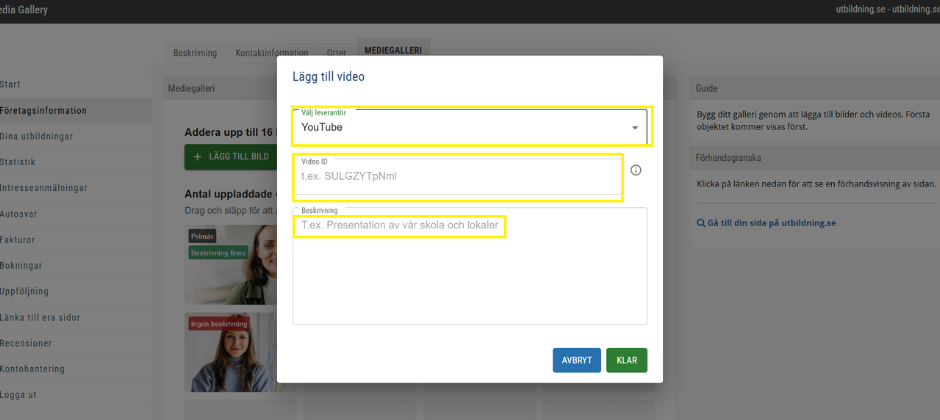Open the Kontaktinformation tab

272,53
